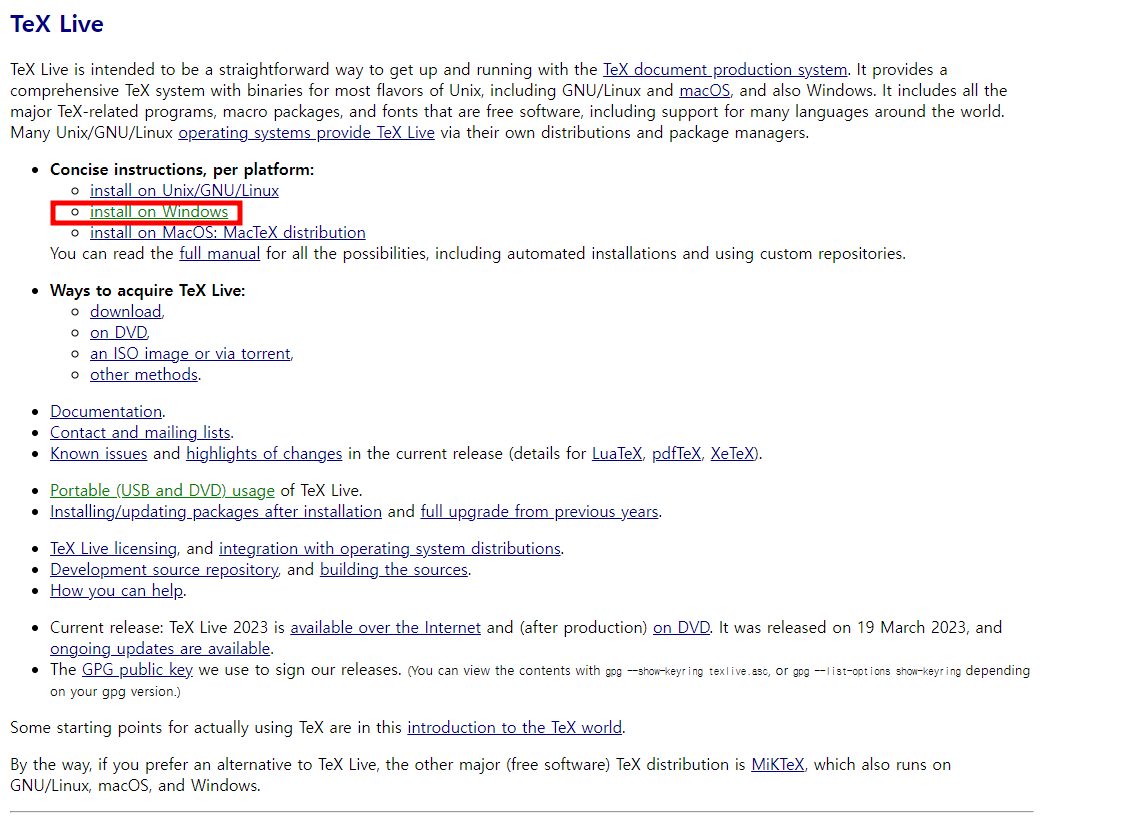
Task: Open the TeX document production system link
Action: (x=724, y=70)
